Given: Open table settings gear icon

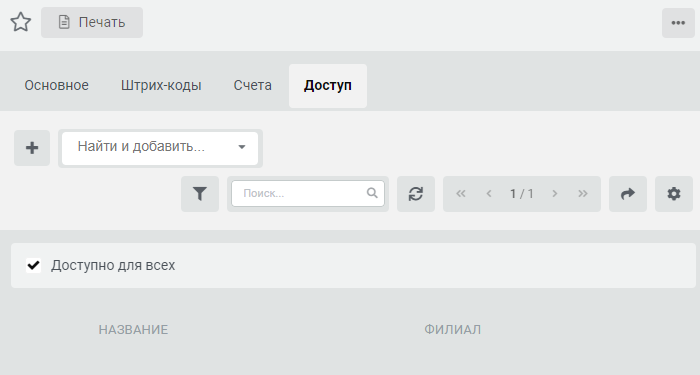Looking at the screenshot, I should tap(674, 194).
